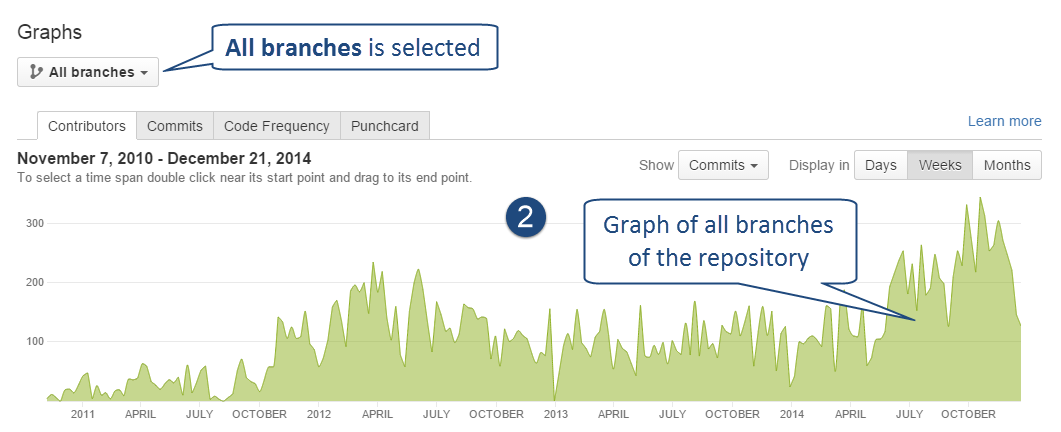The image size is (1061, 432).
Task: Switch to the Contributors tab
Action: click(x=87, y=126)
